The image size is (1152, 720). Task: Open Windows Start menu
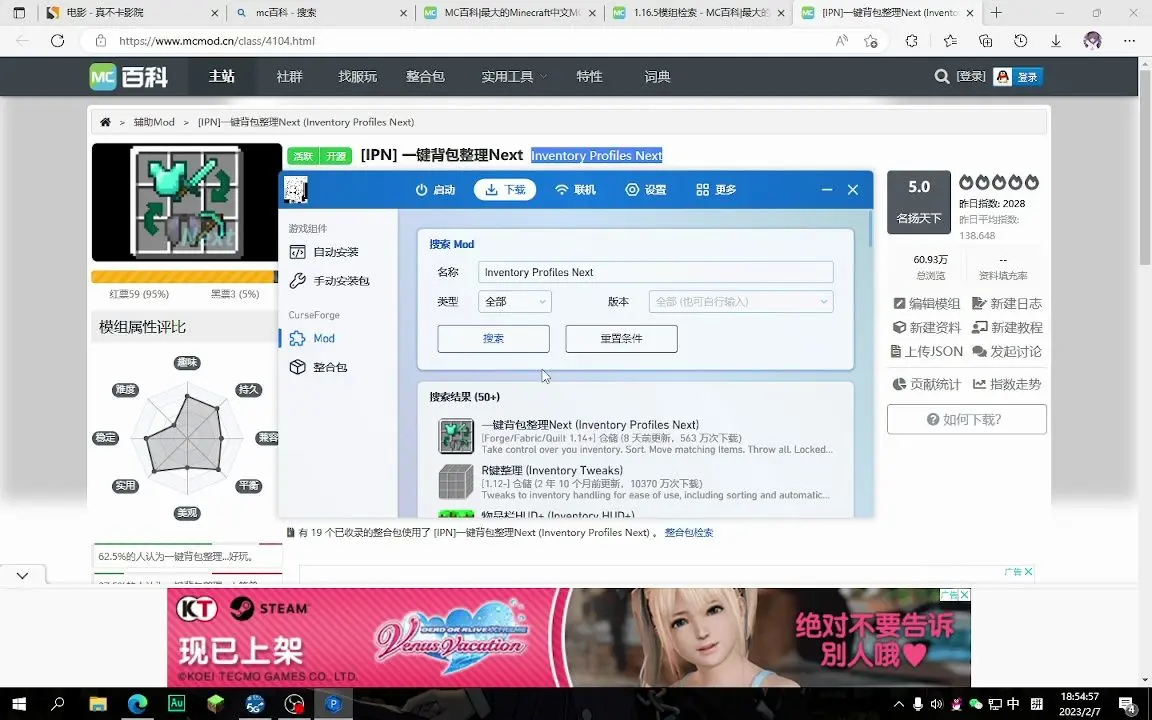pyautogui.click(x=19, y=704)
